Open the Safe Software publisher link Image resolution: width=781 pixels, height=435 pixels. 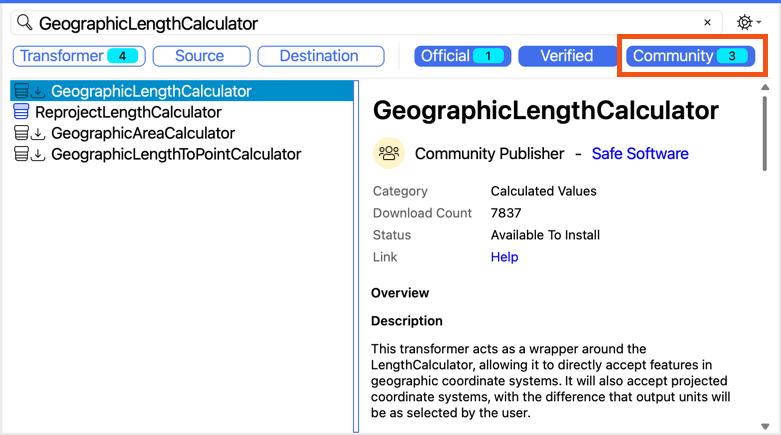[x=640, y=153]
